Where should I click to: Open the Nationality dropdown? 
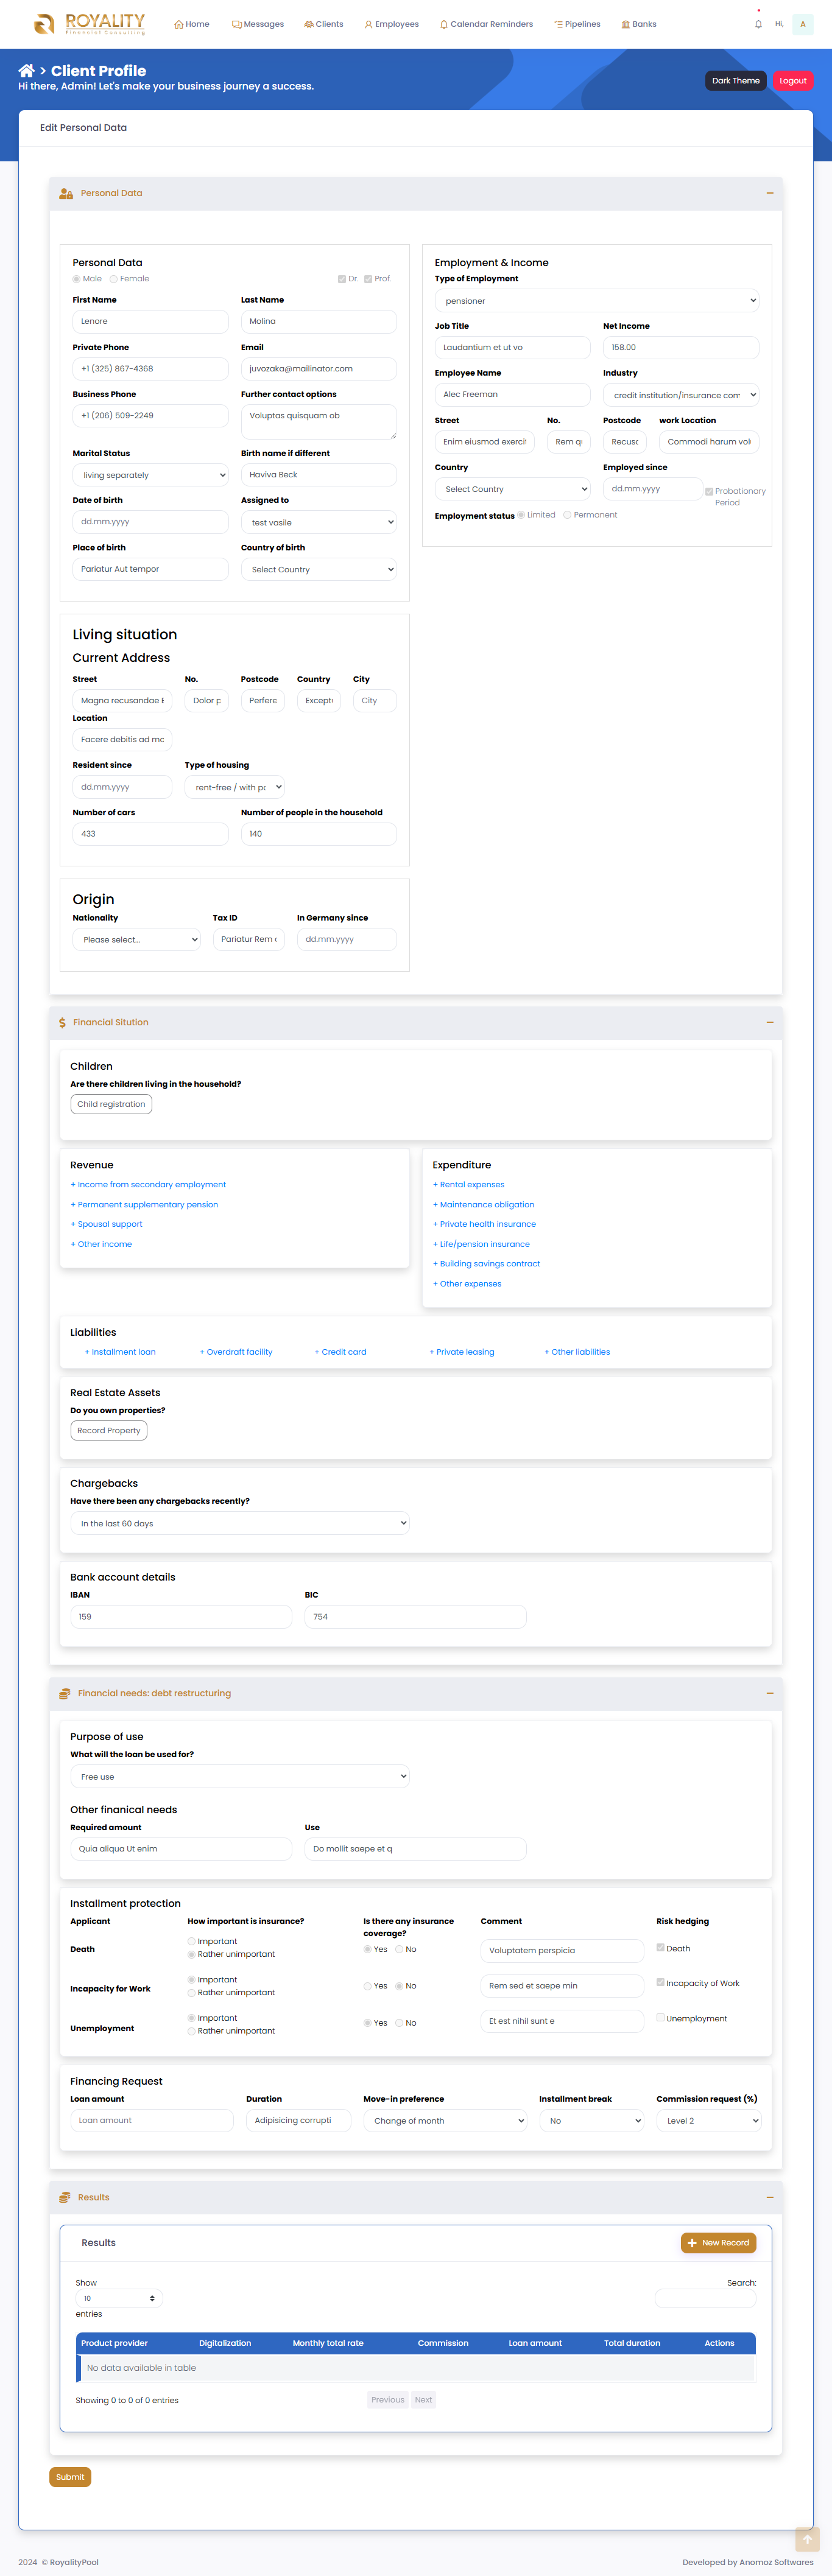pyautogui.click(x=136, y=940)
